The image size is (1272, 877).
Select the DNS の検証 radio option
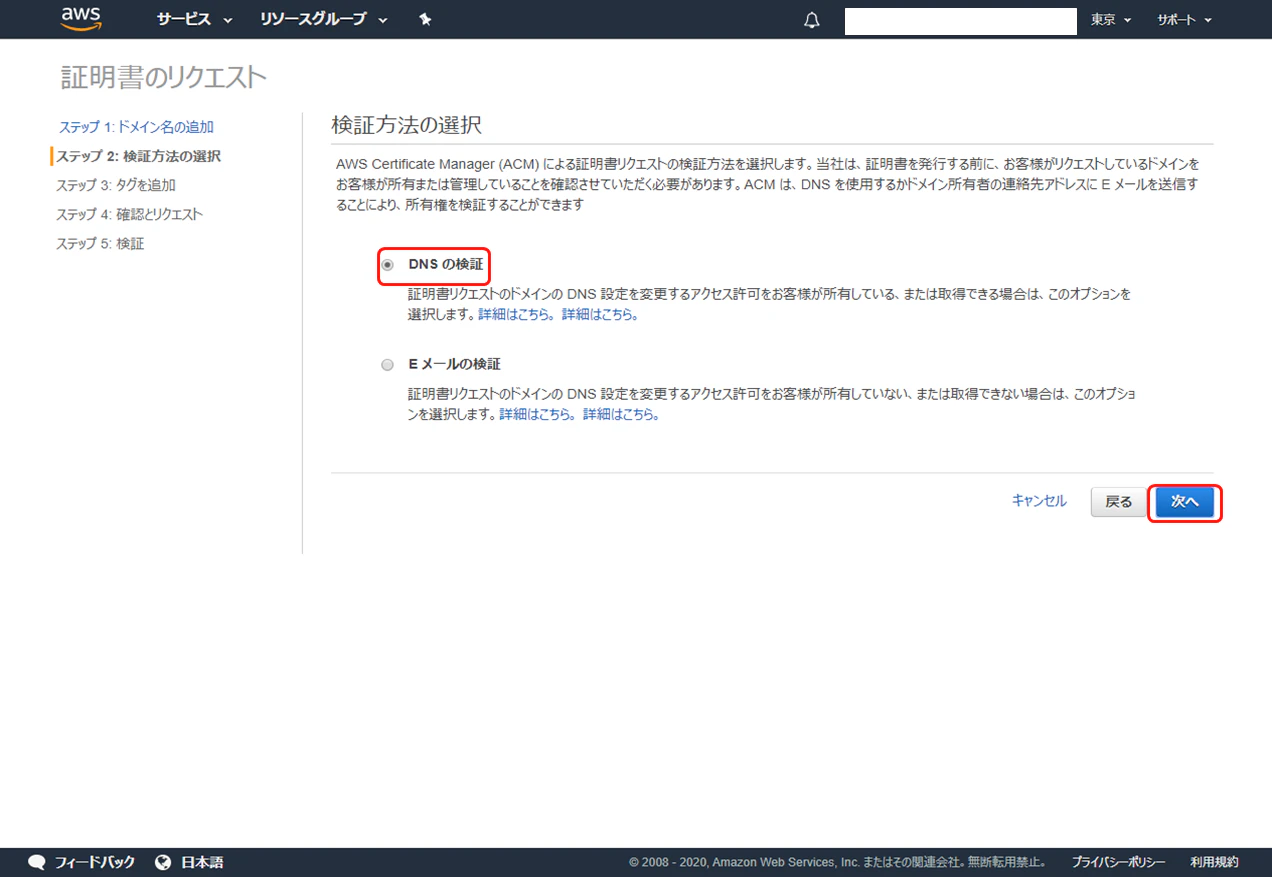[388, 265]
